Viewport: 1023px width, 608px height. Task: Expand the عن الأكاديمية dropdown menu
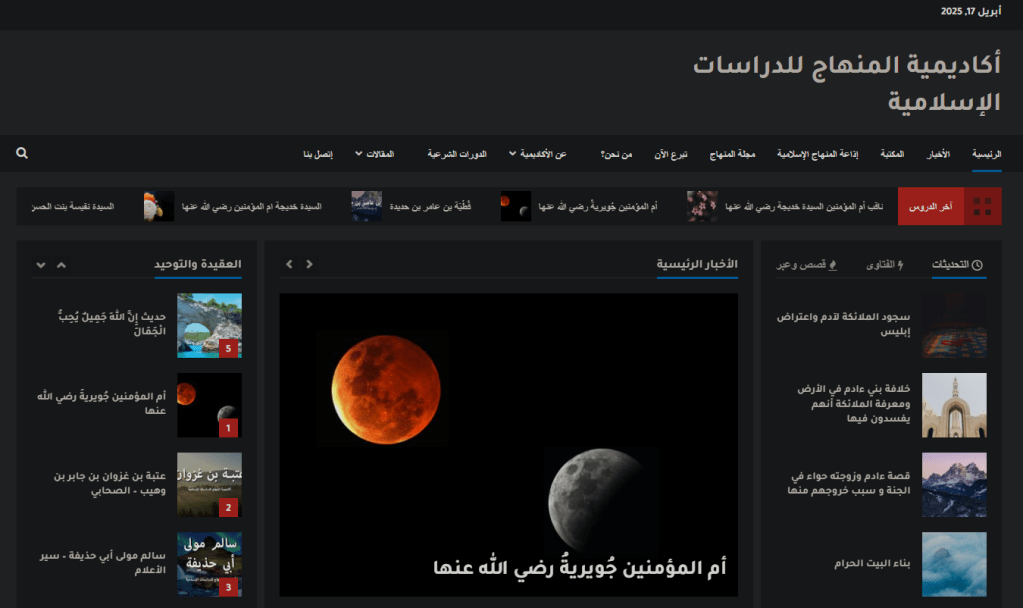pos(542,154)
